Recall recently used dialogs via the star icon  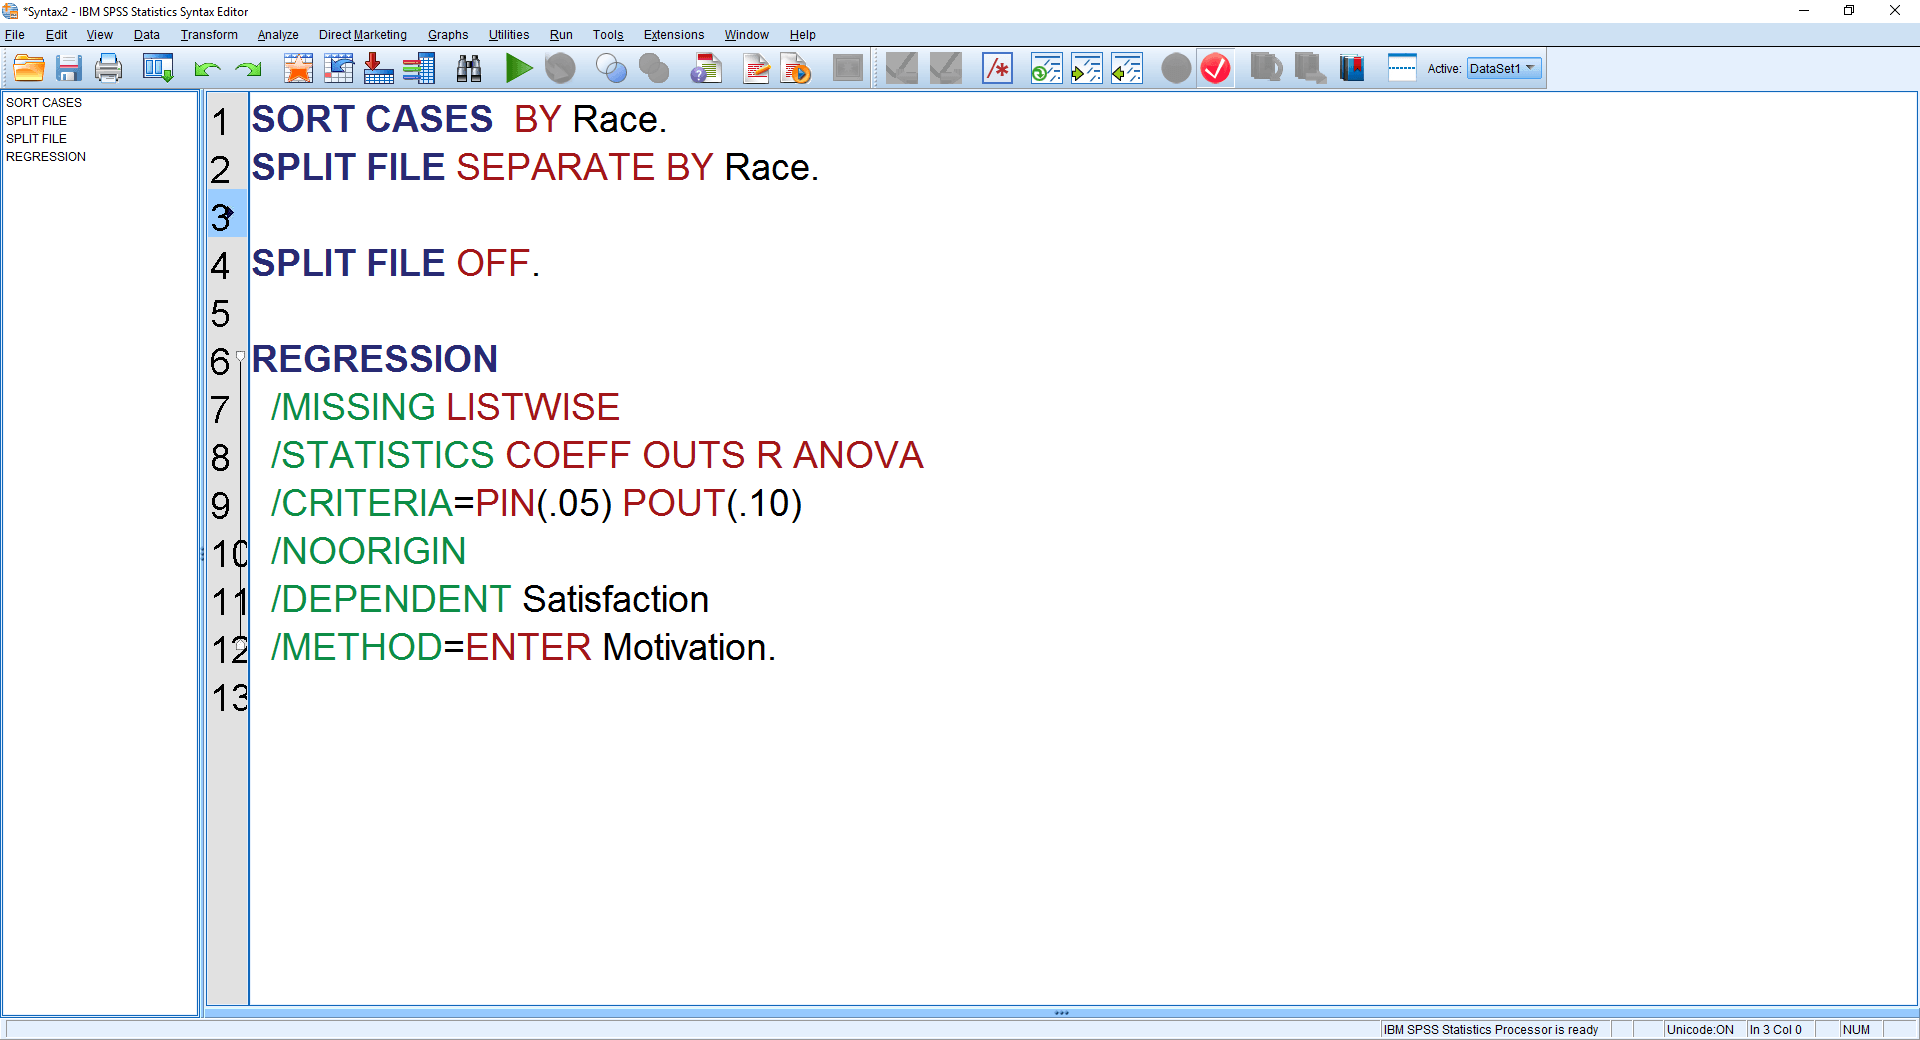(x=298, y=68)
